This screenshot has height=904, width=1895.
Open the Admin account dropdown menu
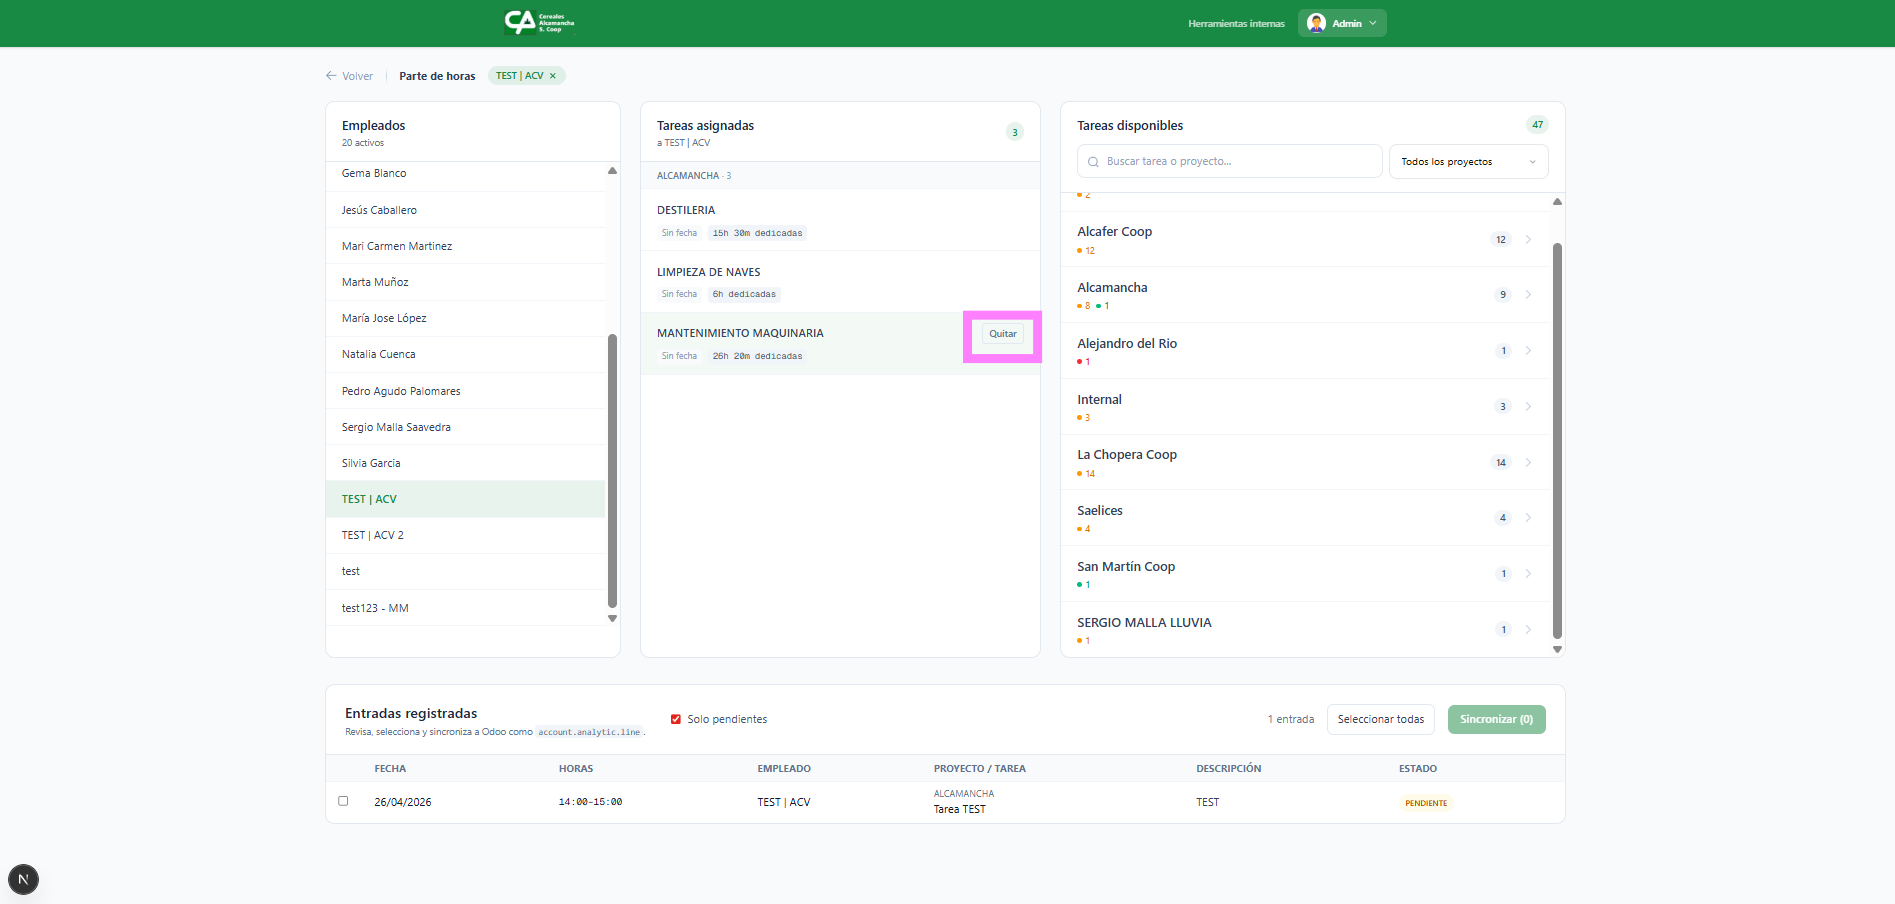1373,23
